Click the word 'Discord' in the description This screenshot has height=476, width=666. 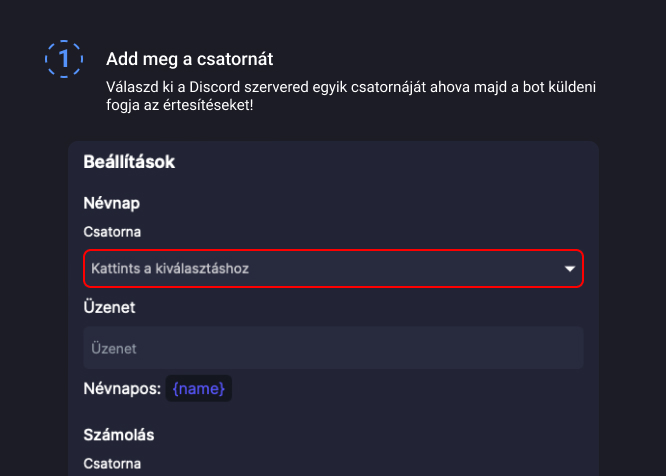(x=226, y=87)
